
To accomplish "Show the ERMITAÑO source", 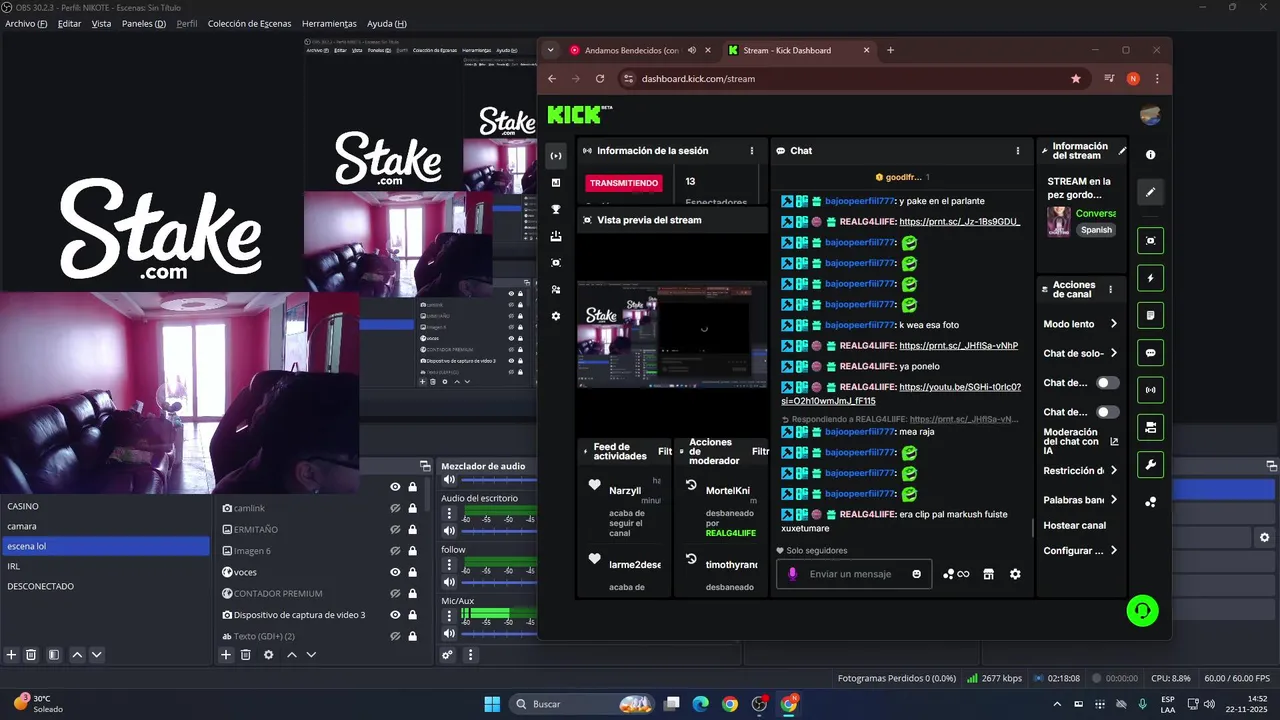I will pos(395,529).
